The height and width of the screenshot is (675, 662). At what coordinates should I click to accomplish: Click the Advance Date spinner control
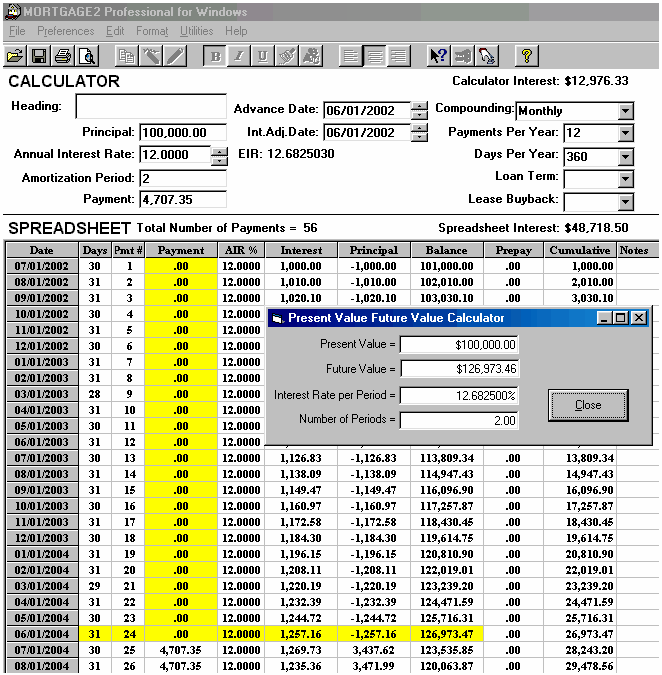coord(419,110)
